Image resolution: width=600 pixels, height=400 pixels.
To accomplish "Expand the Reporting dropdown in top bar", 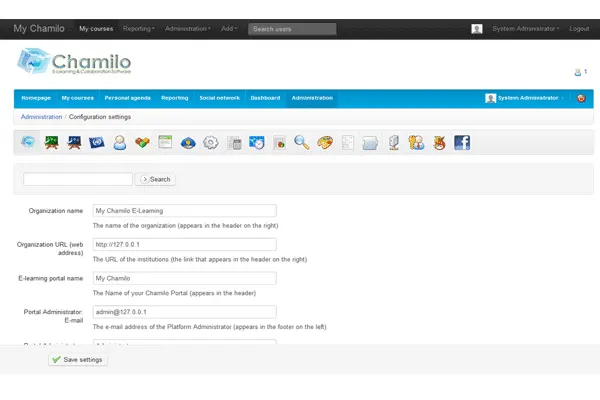I will (139, 29).
